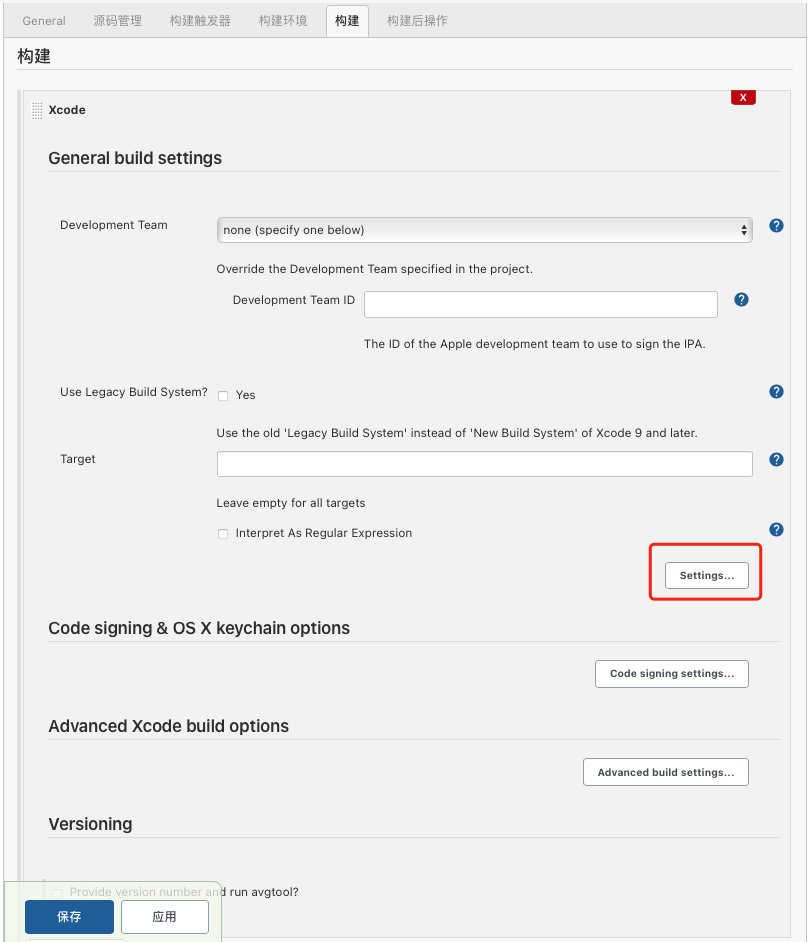Switch to the 源码管理 tab

click(x=118, y=21)
